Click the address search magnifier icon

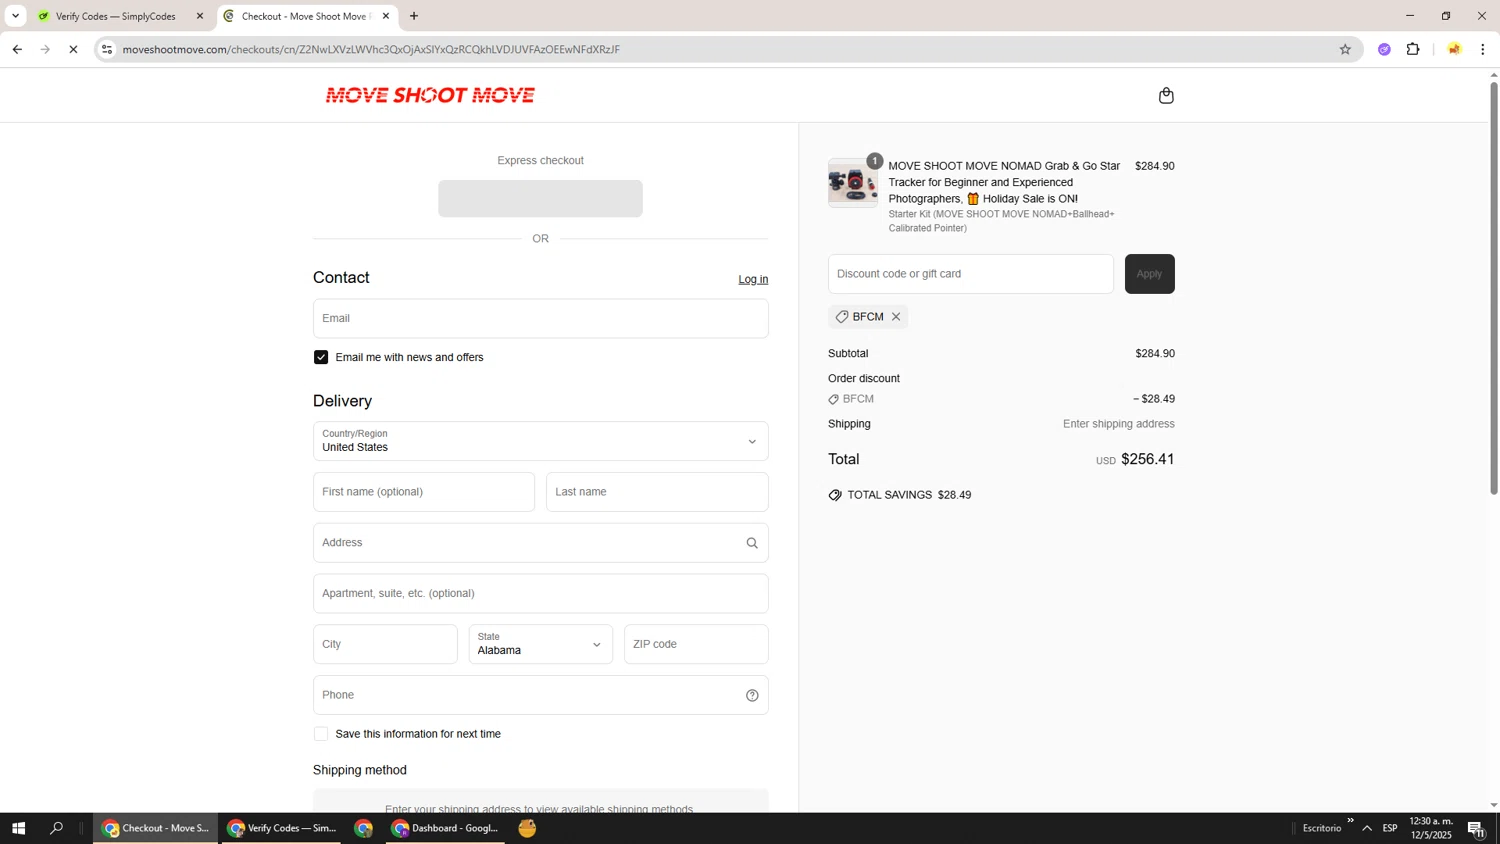point(752,543)
